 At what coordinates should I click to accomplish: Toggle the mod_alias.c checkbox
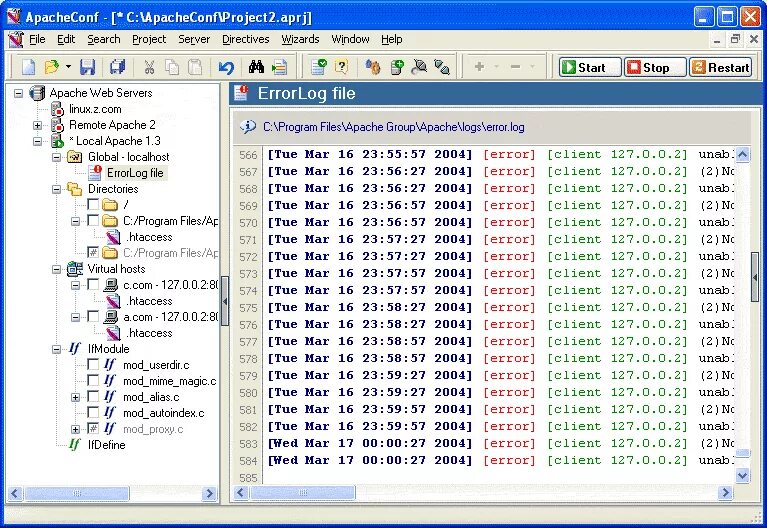[x=93, y=396]
